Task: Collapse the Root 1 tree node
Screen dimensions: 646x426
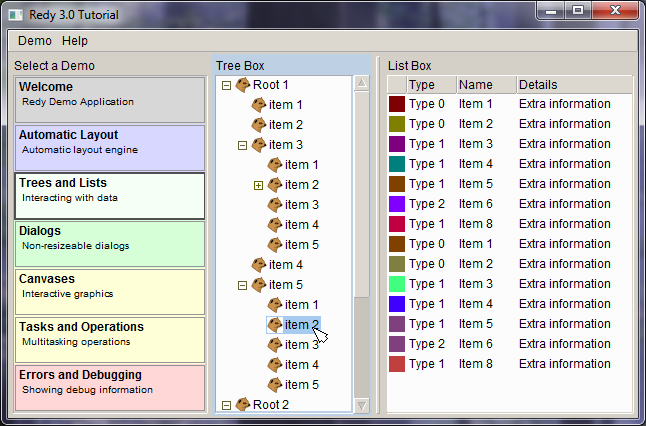Action: [x=226, y=85]
